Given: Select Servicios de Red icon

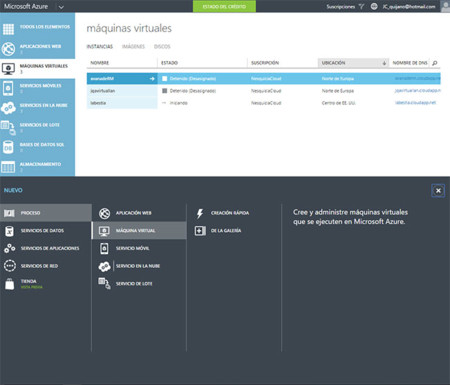Looking at the screenshot, I should click(x=10, y=266).
